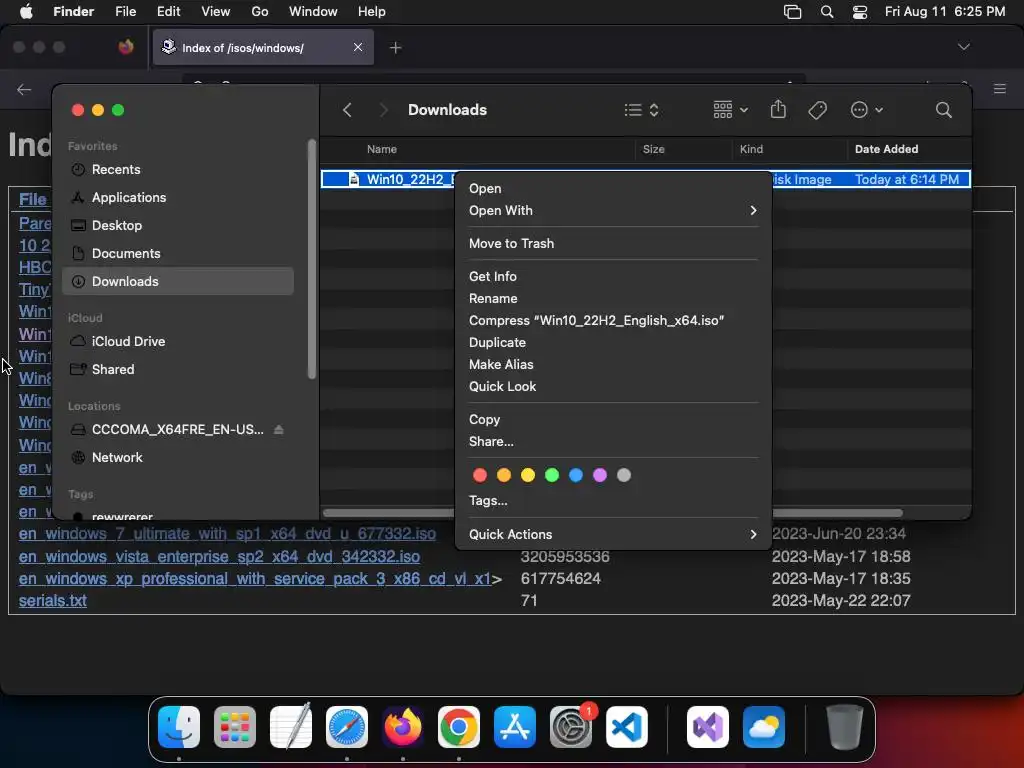Open Visual Studio Code from the Dock
The image size is (1024, 768).
[x=627, y=727]
